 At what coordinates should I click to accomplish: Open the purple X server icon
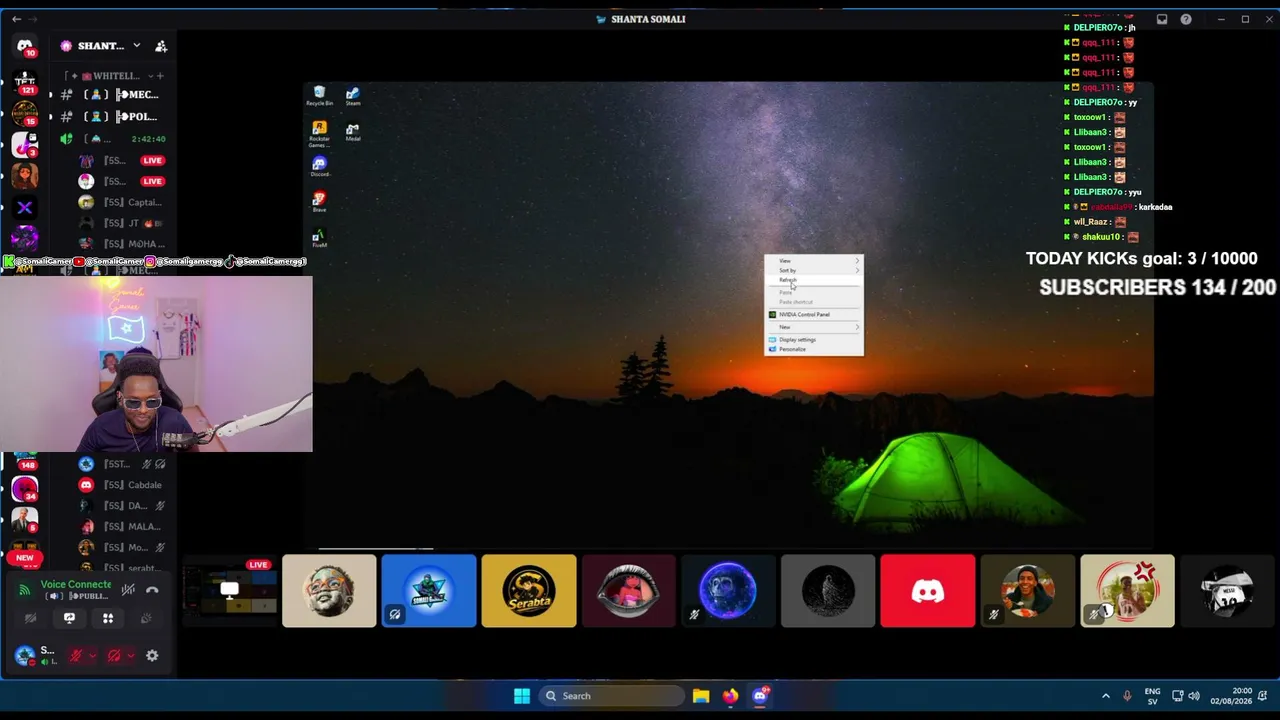pyautogui.click(x=25, y=208)
